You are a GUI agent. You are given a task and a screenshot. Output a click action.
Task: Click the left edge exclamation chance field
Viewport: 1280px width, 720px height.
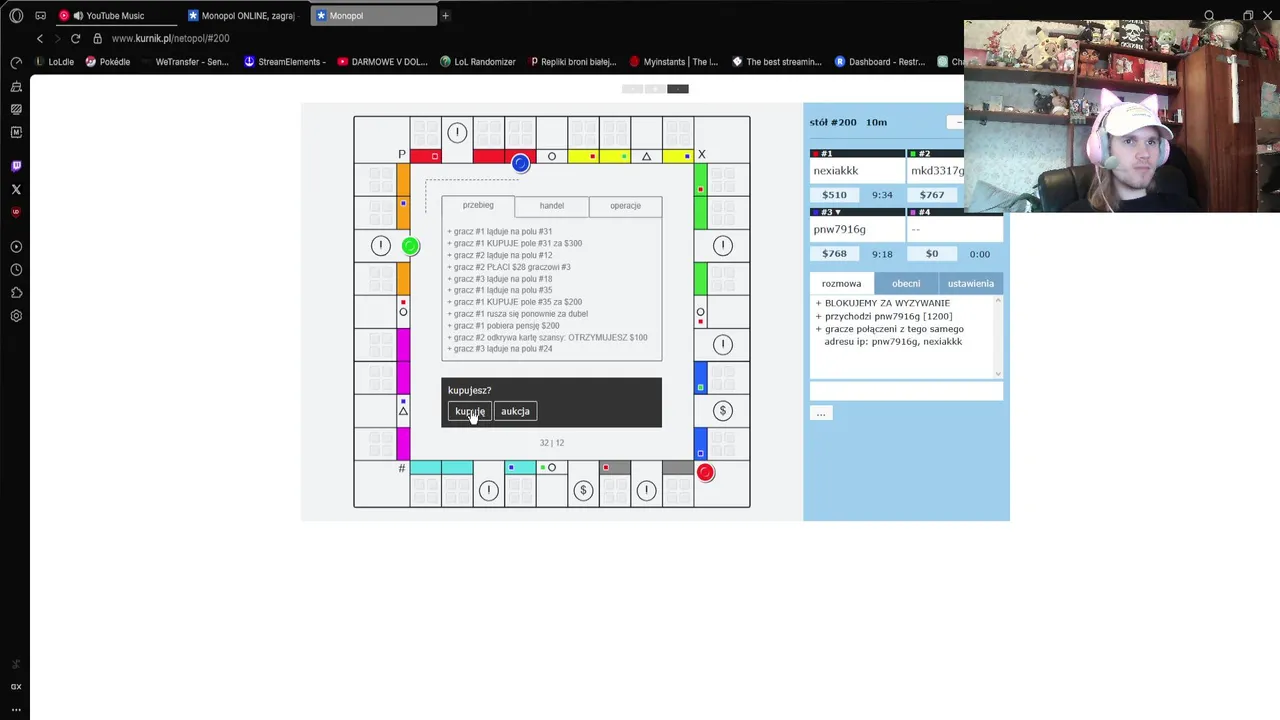click(x=380, y=246)
